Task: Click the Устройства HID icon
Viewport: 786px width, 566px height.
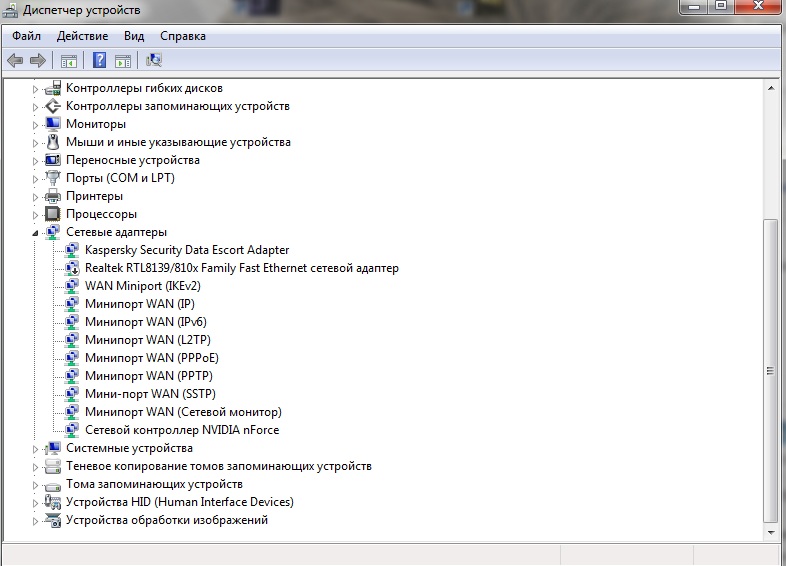Action: click(53, 502)
